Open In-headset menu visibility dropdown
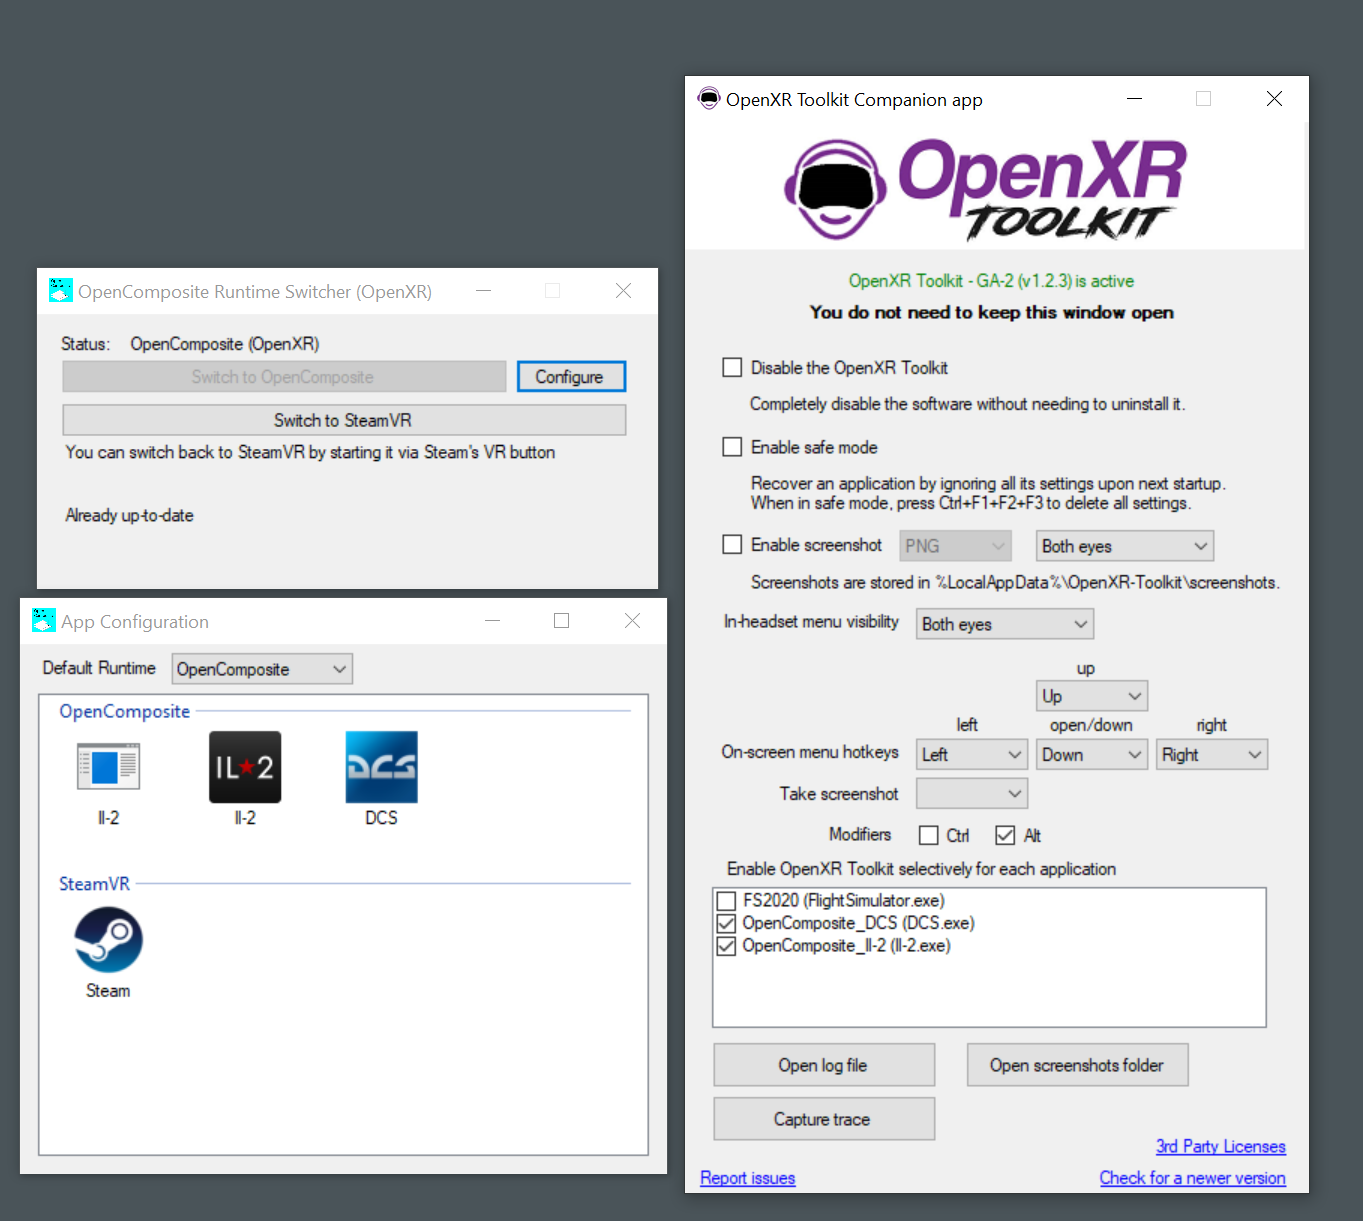The image size is (1363, 1221). [x=1005, y=624]
